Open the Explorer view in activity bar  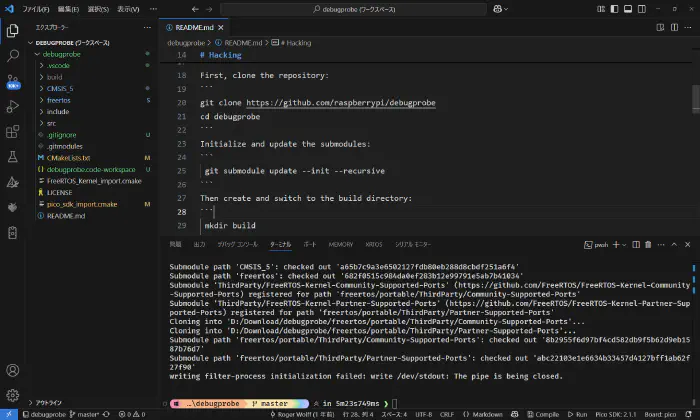click(12, 30)
